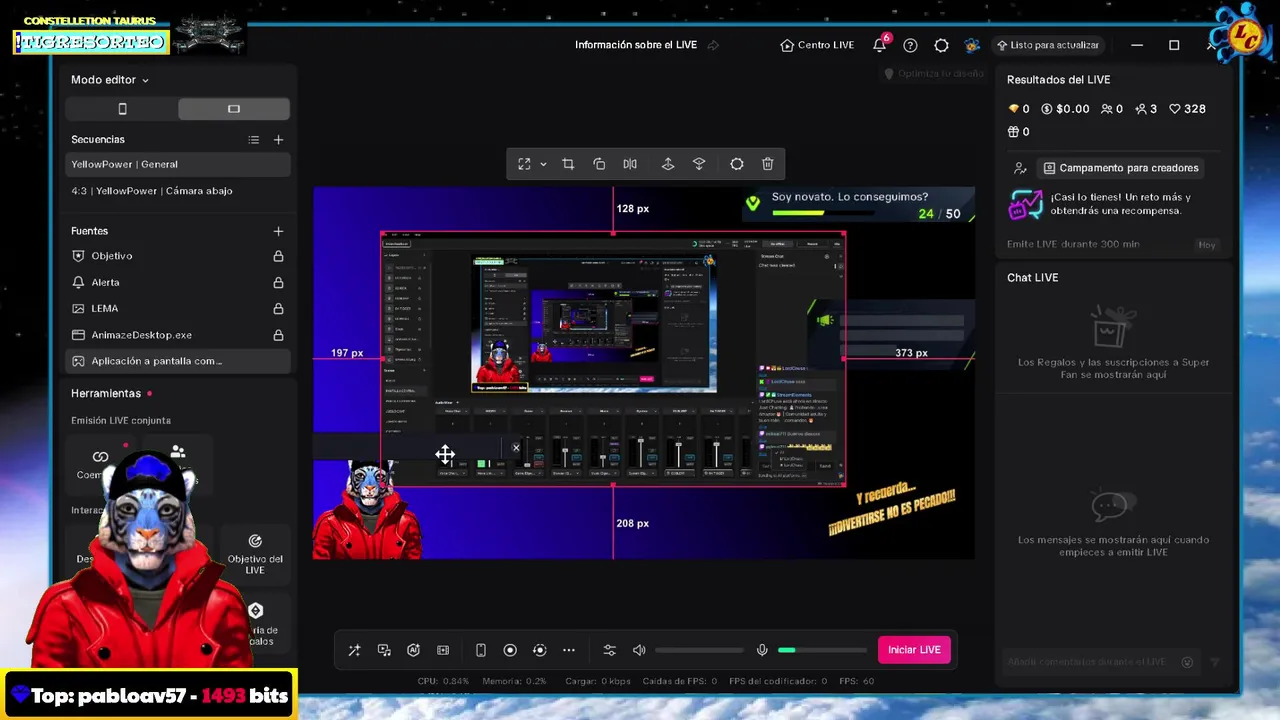Select scene YellowPower | General
This screenshot has height=720, width=1280.
tap(178, 164)
